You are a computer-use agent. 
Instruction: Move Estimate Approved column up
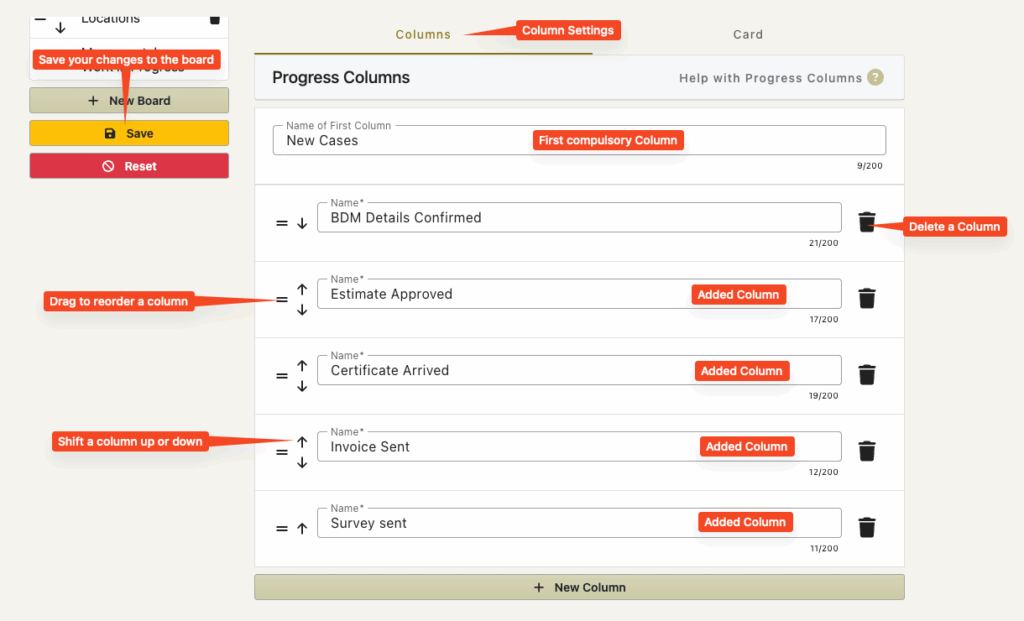pyautogui.click(x=302, y=289)
